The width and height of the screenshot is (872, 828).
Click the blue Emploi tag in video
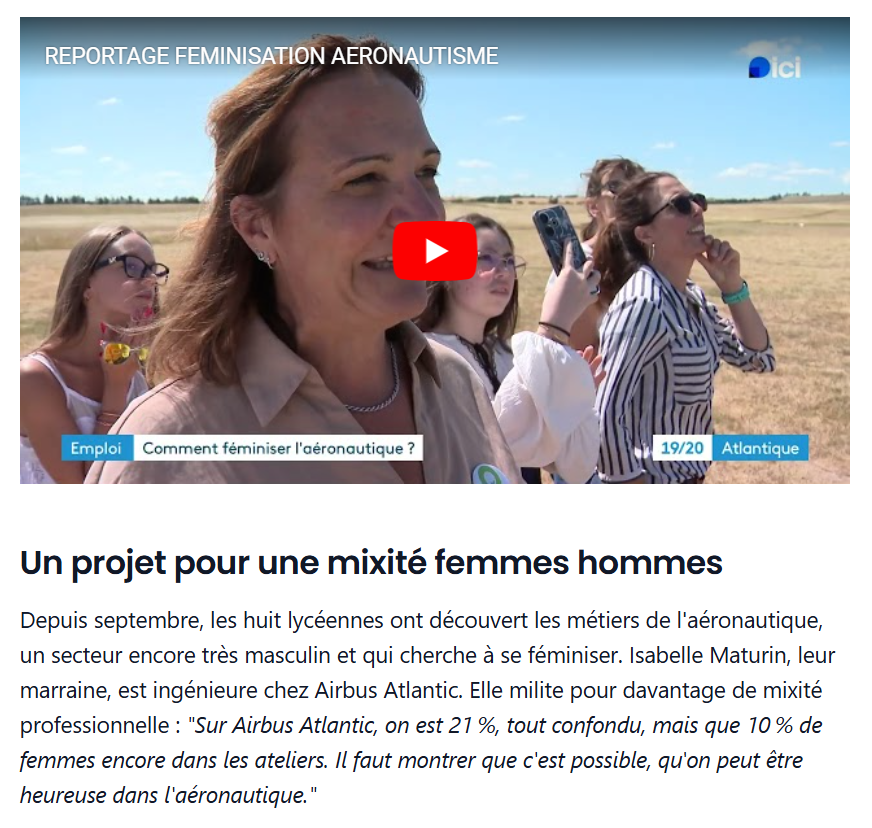pyautogui.click(x=97, y=448)
